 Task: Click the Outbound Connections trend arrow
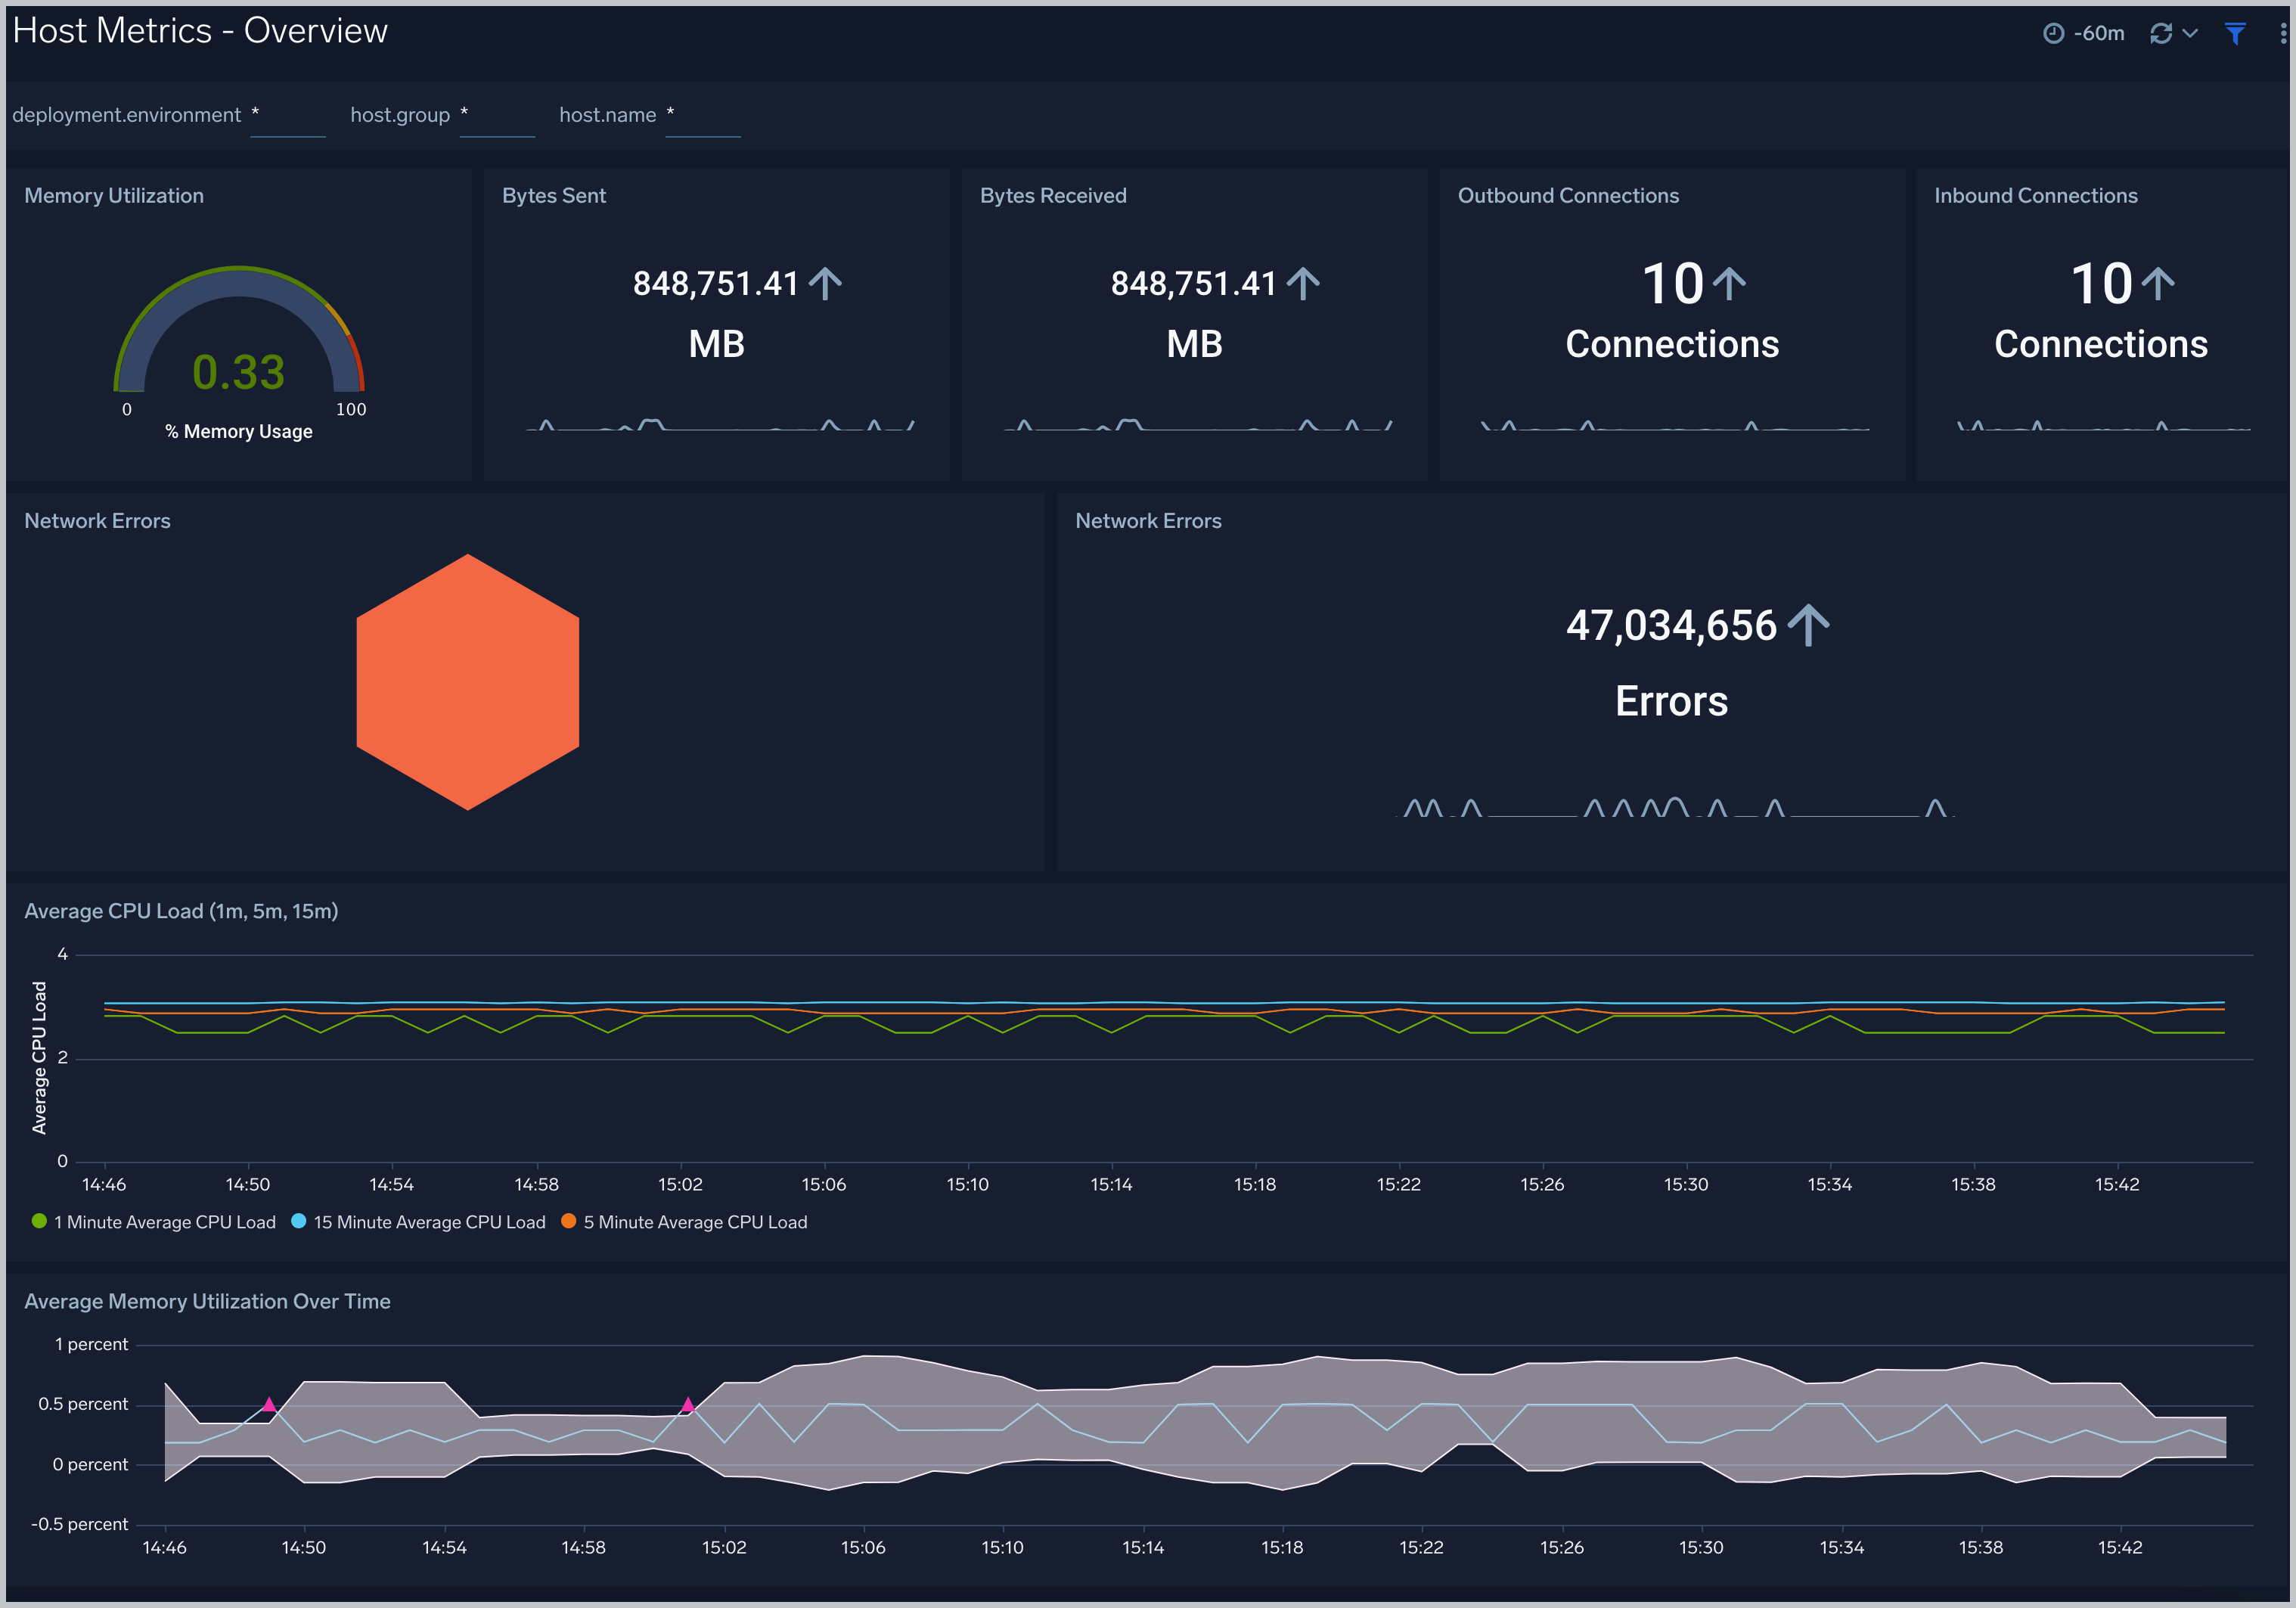(x=1729, y=283)
